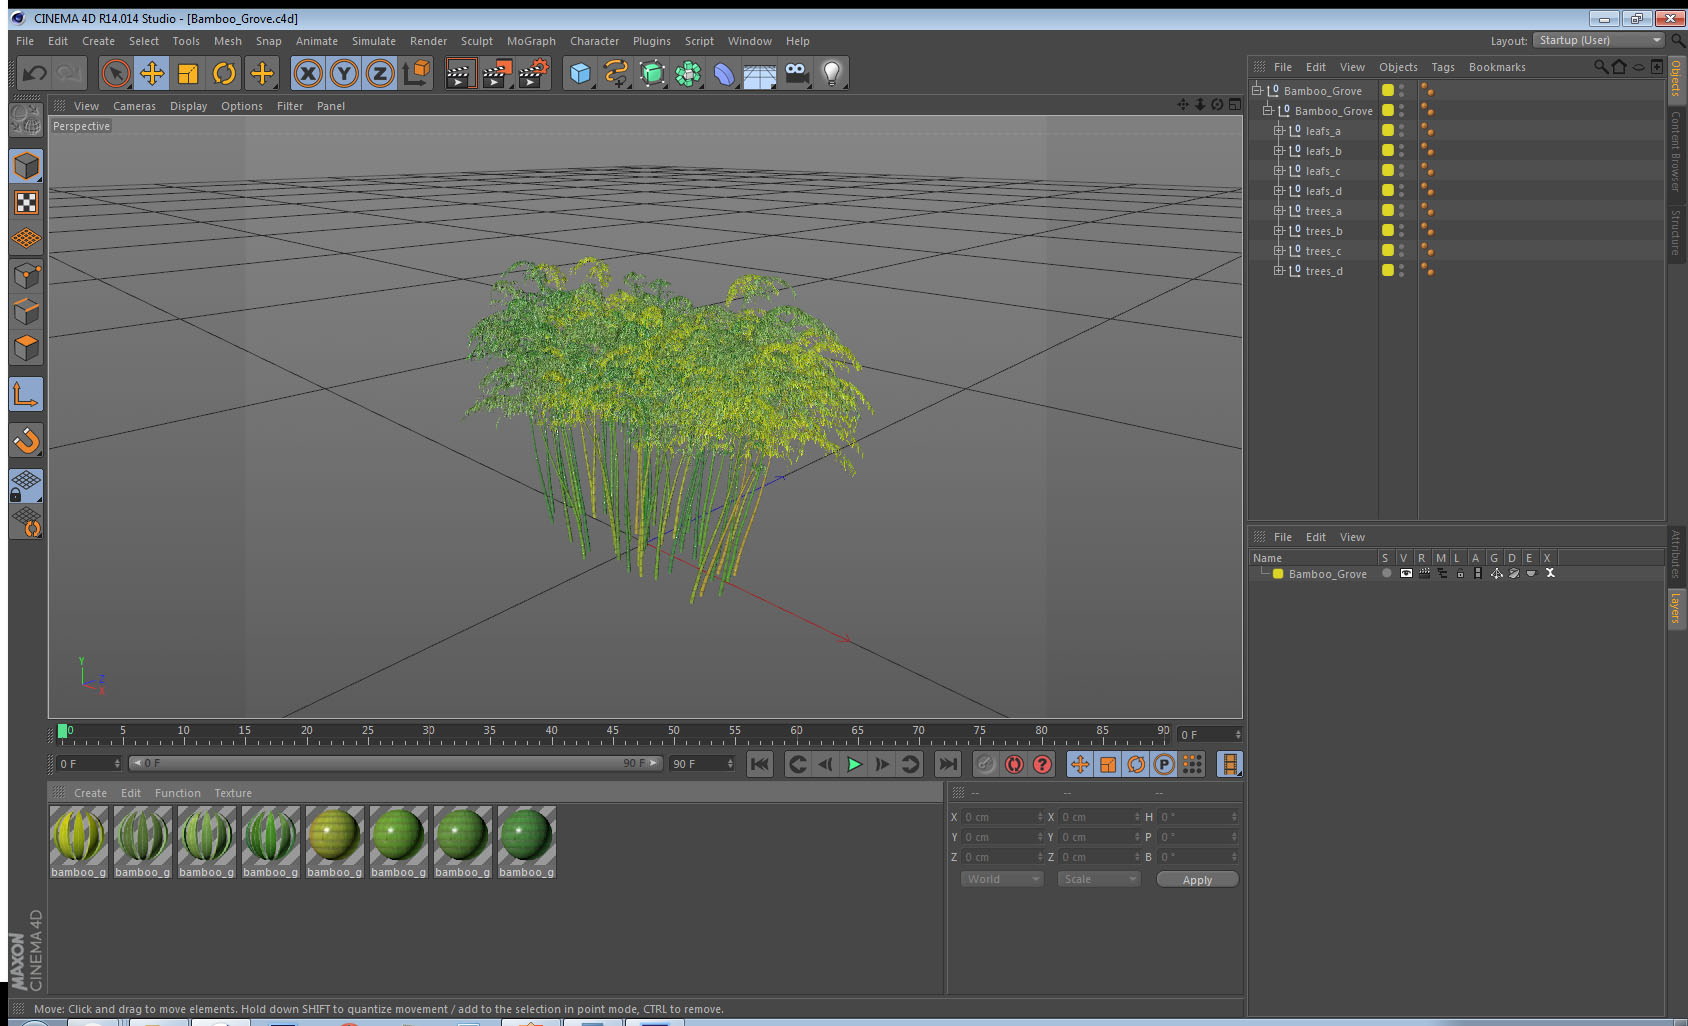Viewport: 1688px width, 1026px height.
Task: Click the Apply button
Action: (x=1197, y=880)
